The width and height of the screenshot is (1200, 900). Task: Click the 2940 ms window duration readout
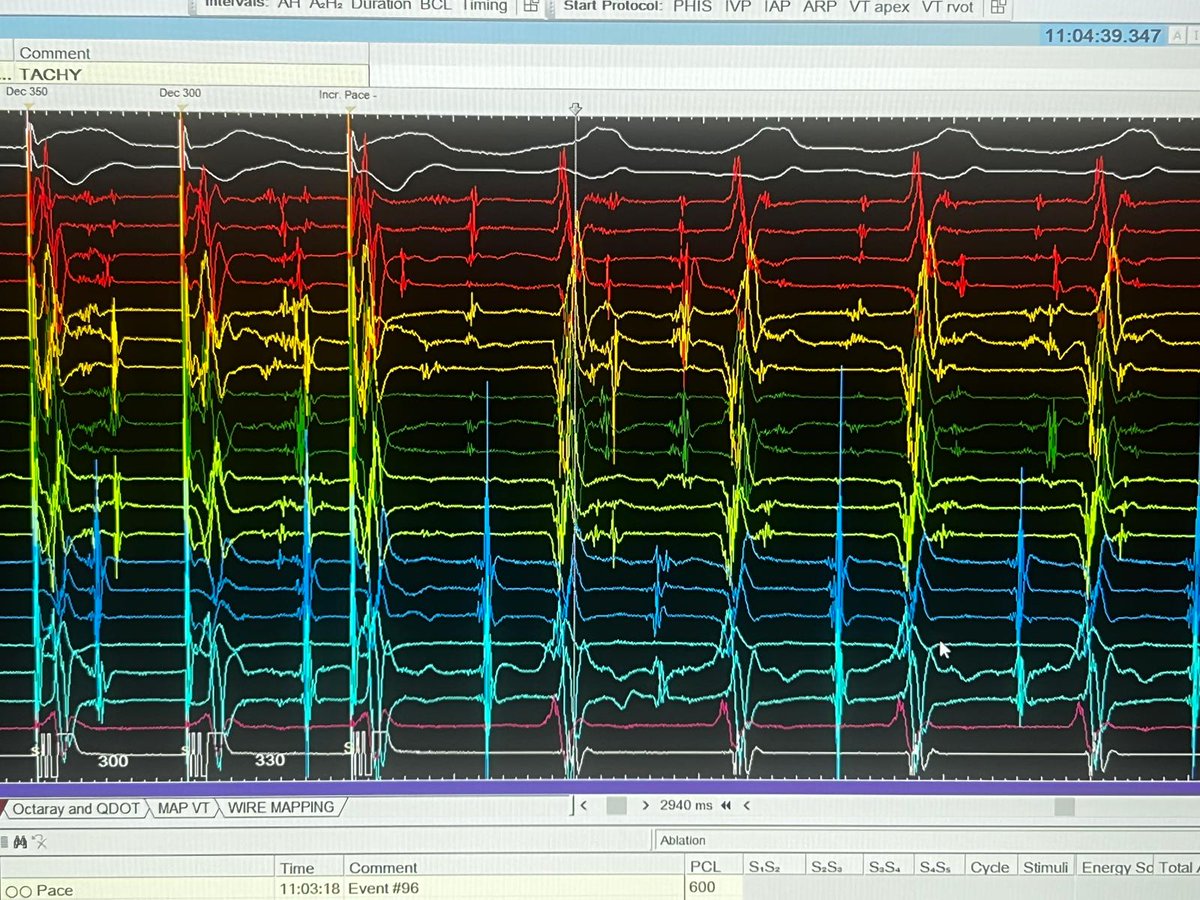[x=685, y=805]
